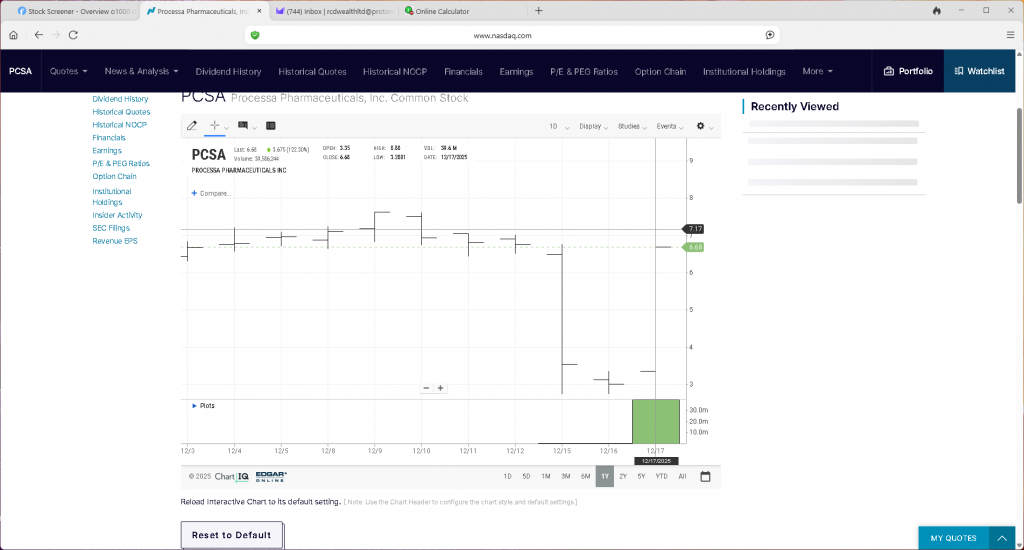Open the Insider Activity sidebar link
The height and width of the screenshot is (550, 1024).
pyautogui.click(x=117, y=215)
